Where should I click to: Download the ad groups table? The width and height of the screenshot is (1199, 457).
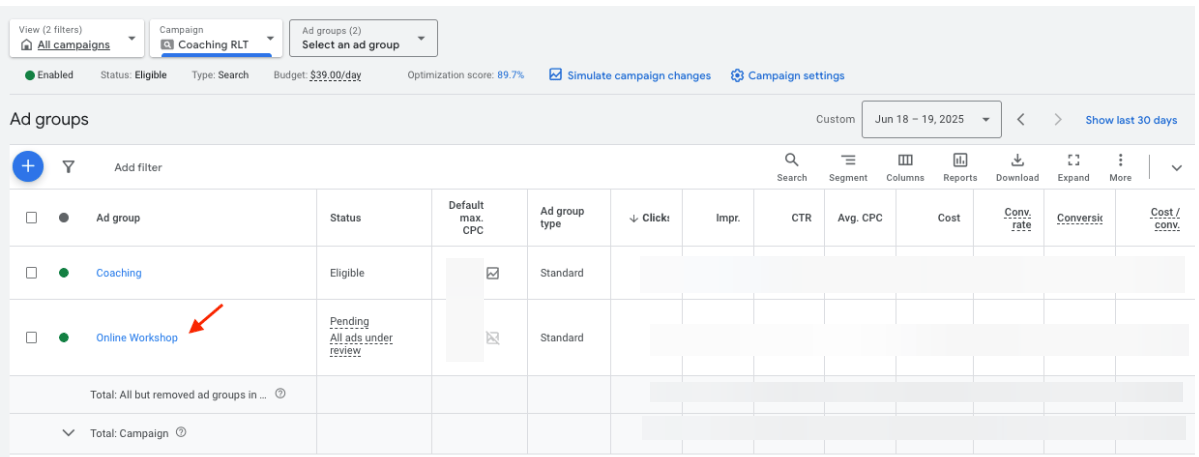tap(1017, 166)
